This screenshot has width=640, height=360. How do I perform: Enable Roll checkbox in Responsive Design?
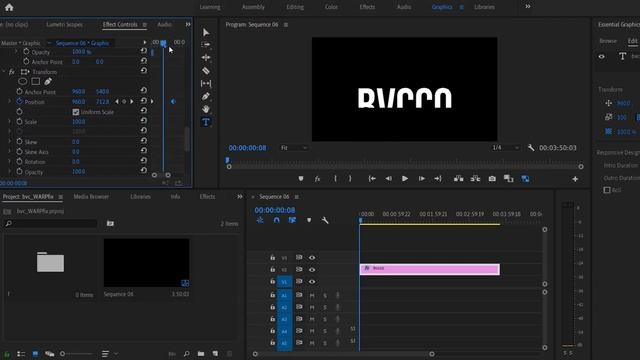[x=607, y=190]
